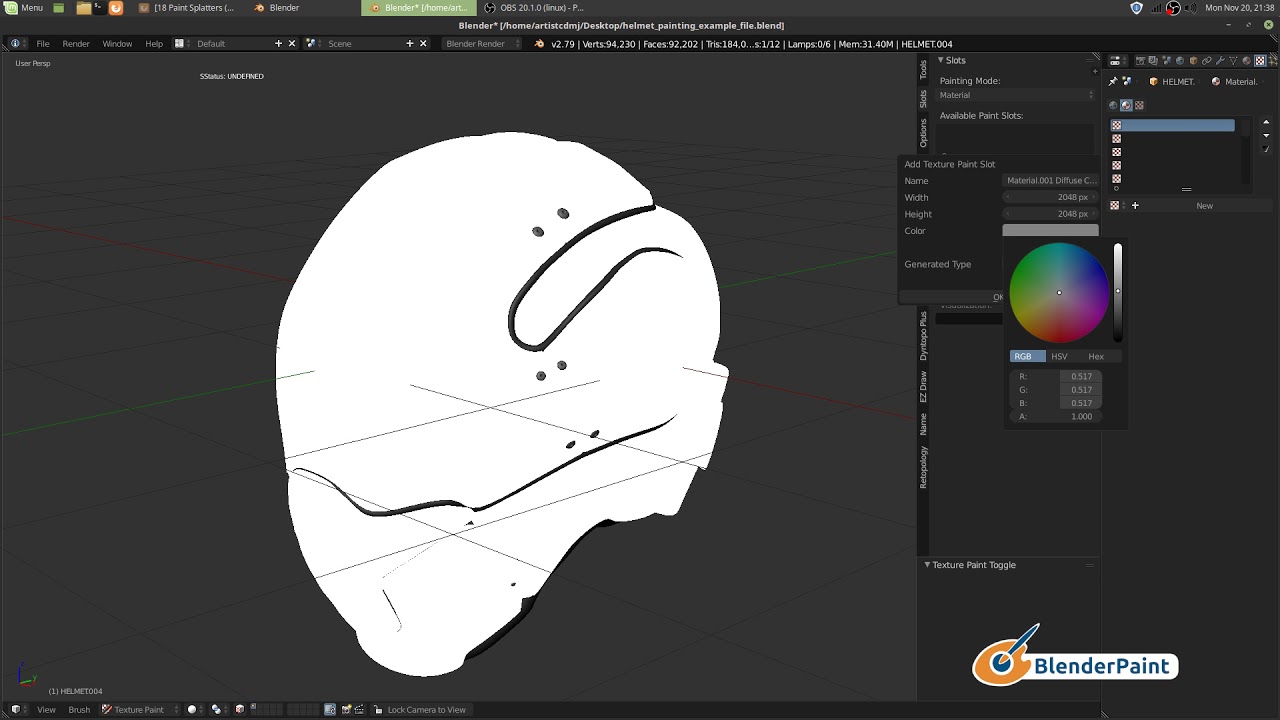Open the Scene properties tab icon

(1166, 61)
